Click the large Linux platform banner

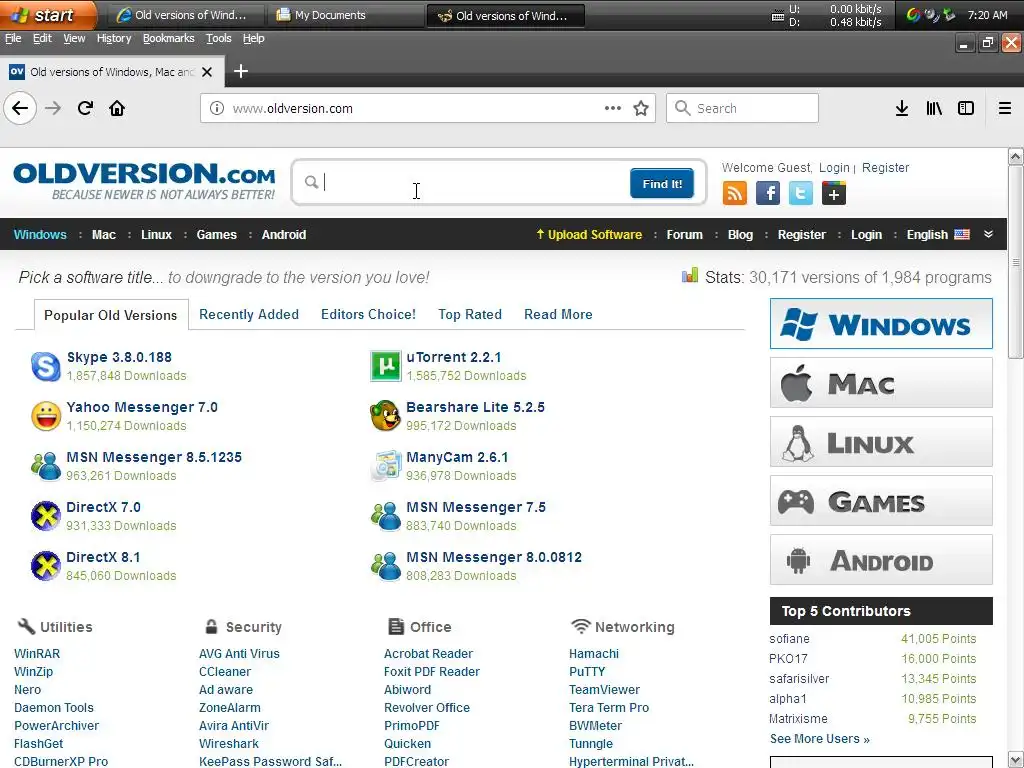(x=881, y=442)
